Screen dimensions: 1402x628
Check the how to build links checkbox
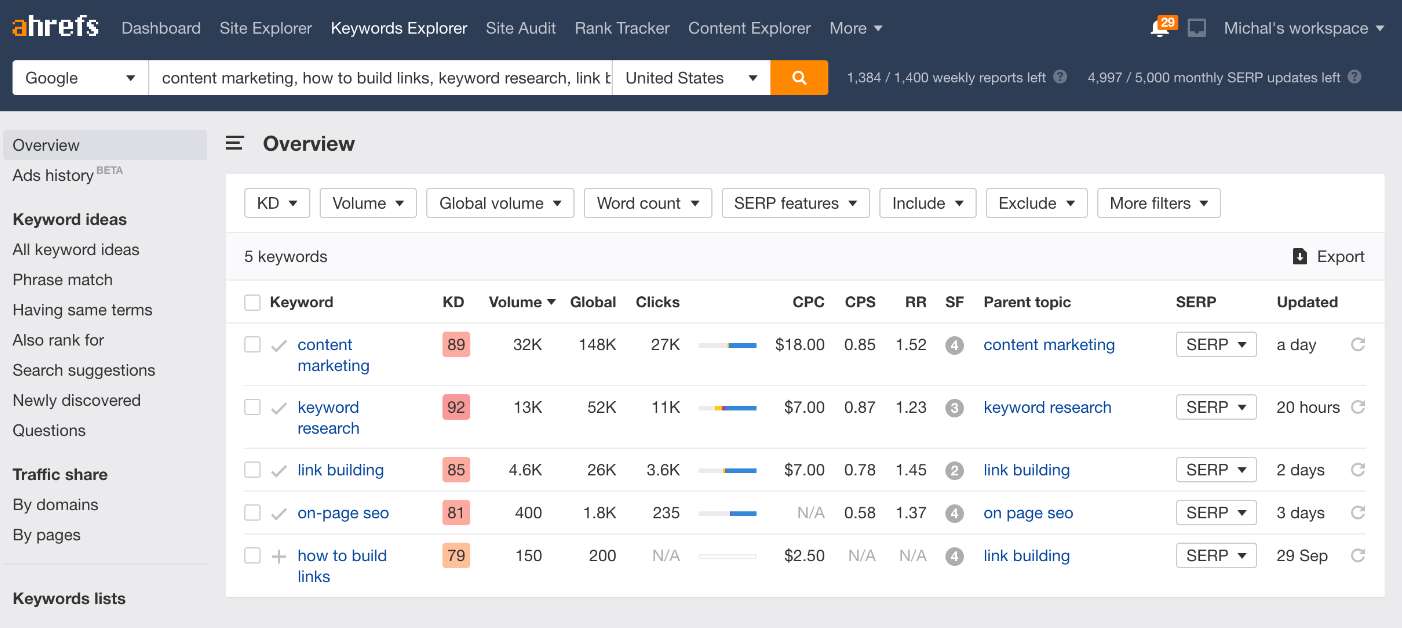pyautogui.click(x=252, y=555)
